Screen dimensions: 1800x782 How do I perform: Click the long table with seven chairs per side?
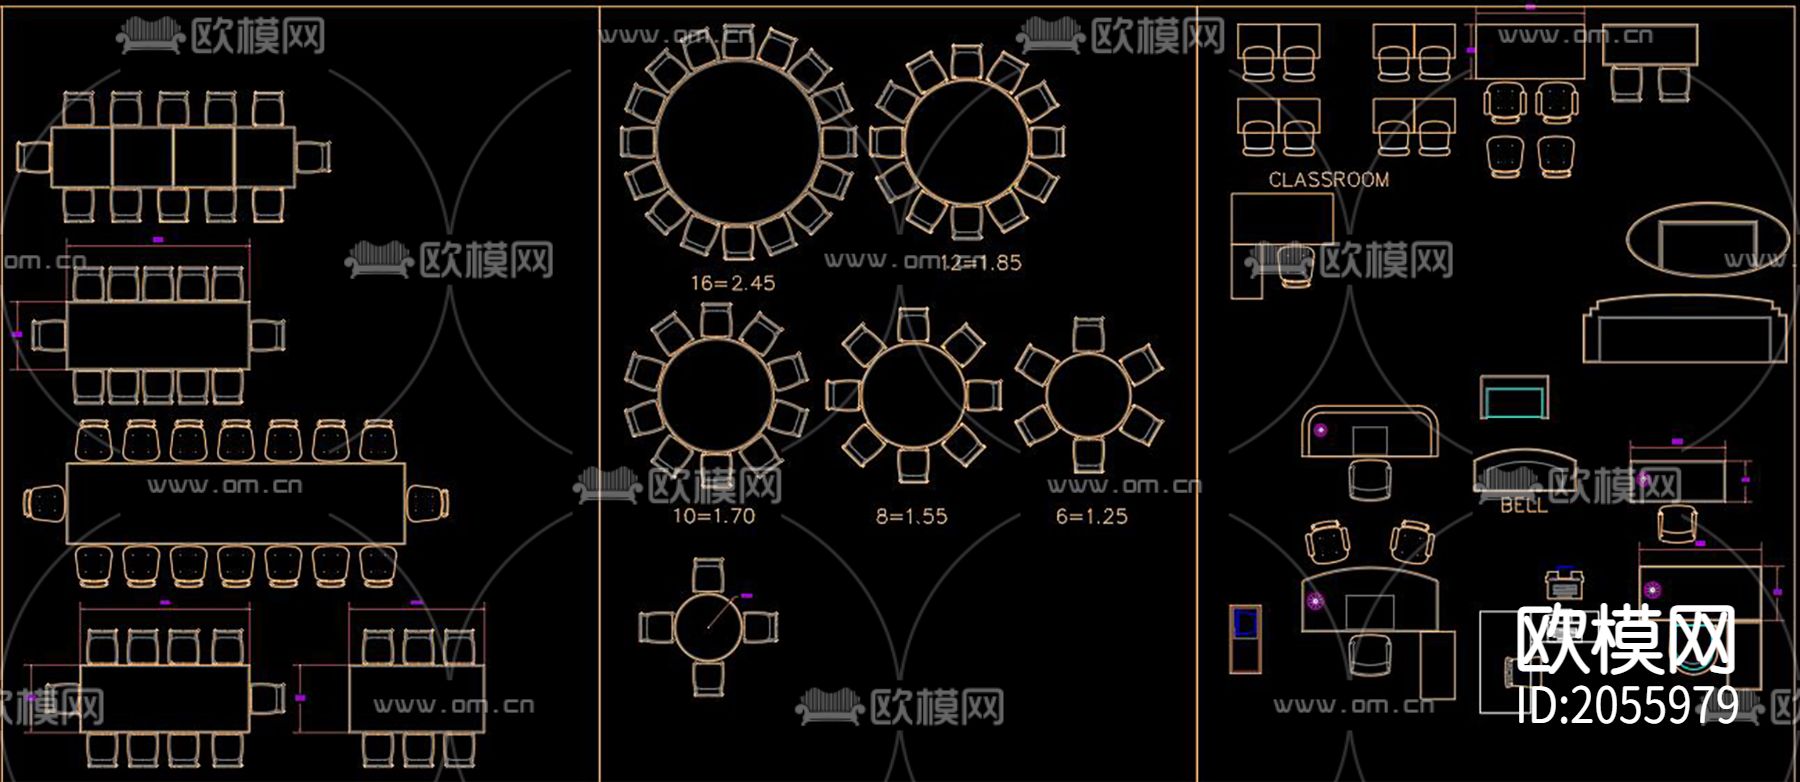coord(236,503)
